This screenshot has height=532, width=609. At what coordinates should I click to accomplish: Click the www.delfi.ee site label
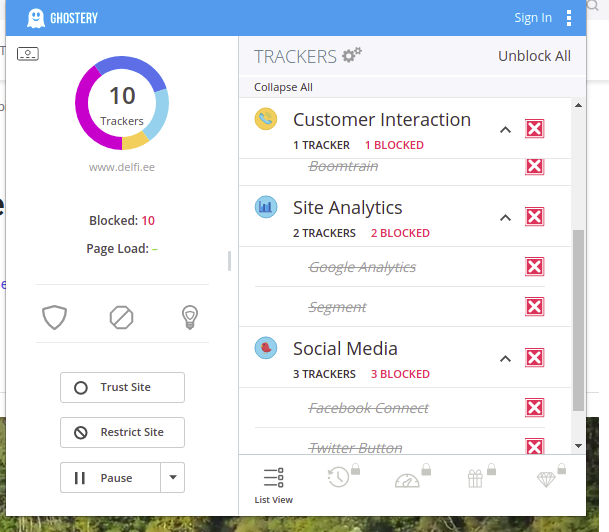(122, 167)
